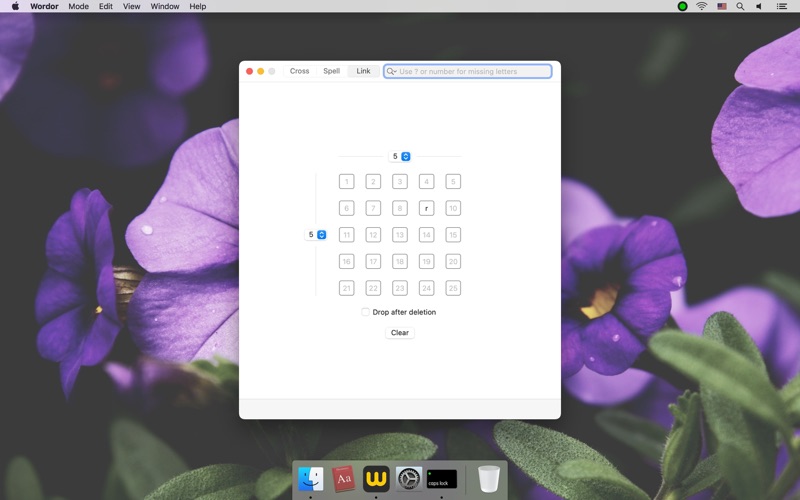Screen dimensions: 800x500
Task: Select grid cell 2
Action: pos(373,182)
